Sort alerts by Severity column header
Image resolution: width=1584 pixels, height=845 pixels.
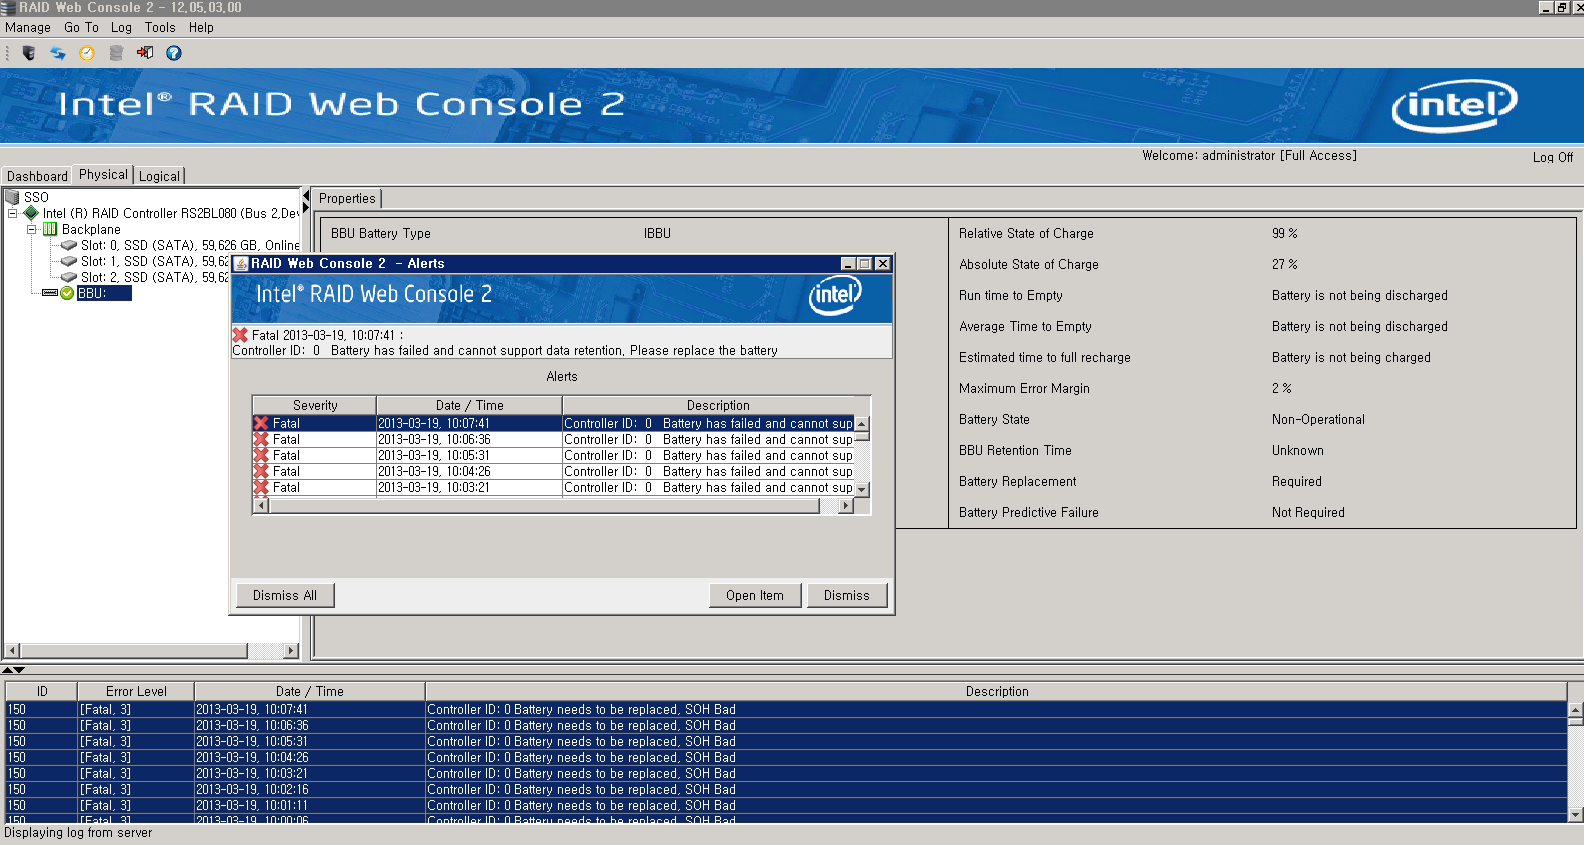coord(315,405)
